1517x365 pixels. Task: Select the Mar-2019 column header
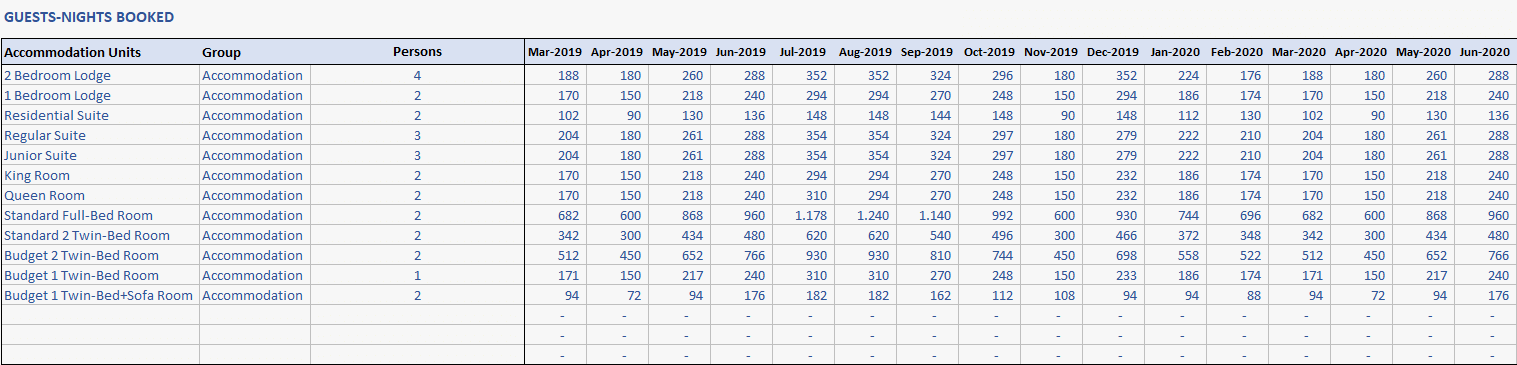pos(555,52)
